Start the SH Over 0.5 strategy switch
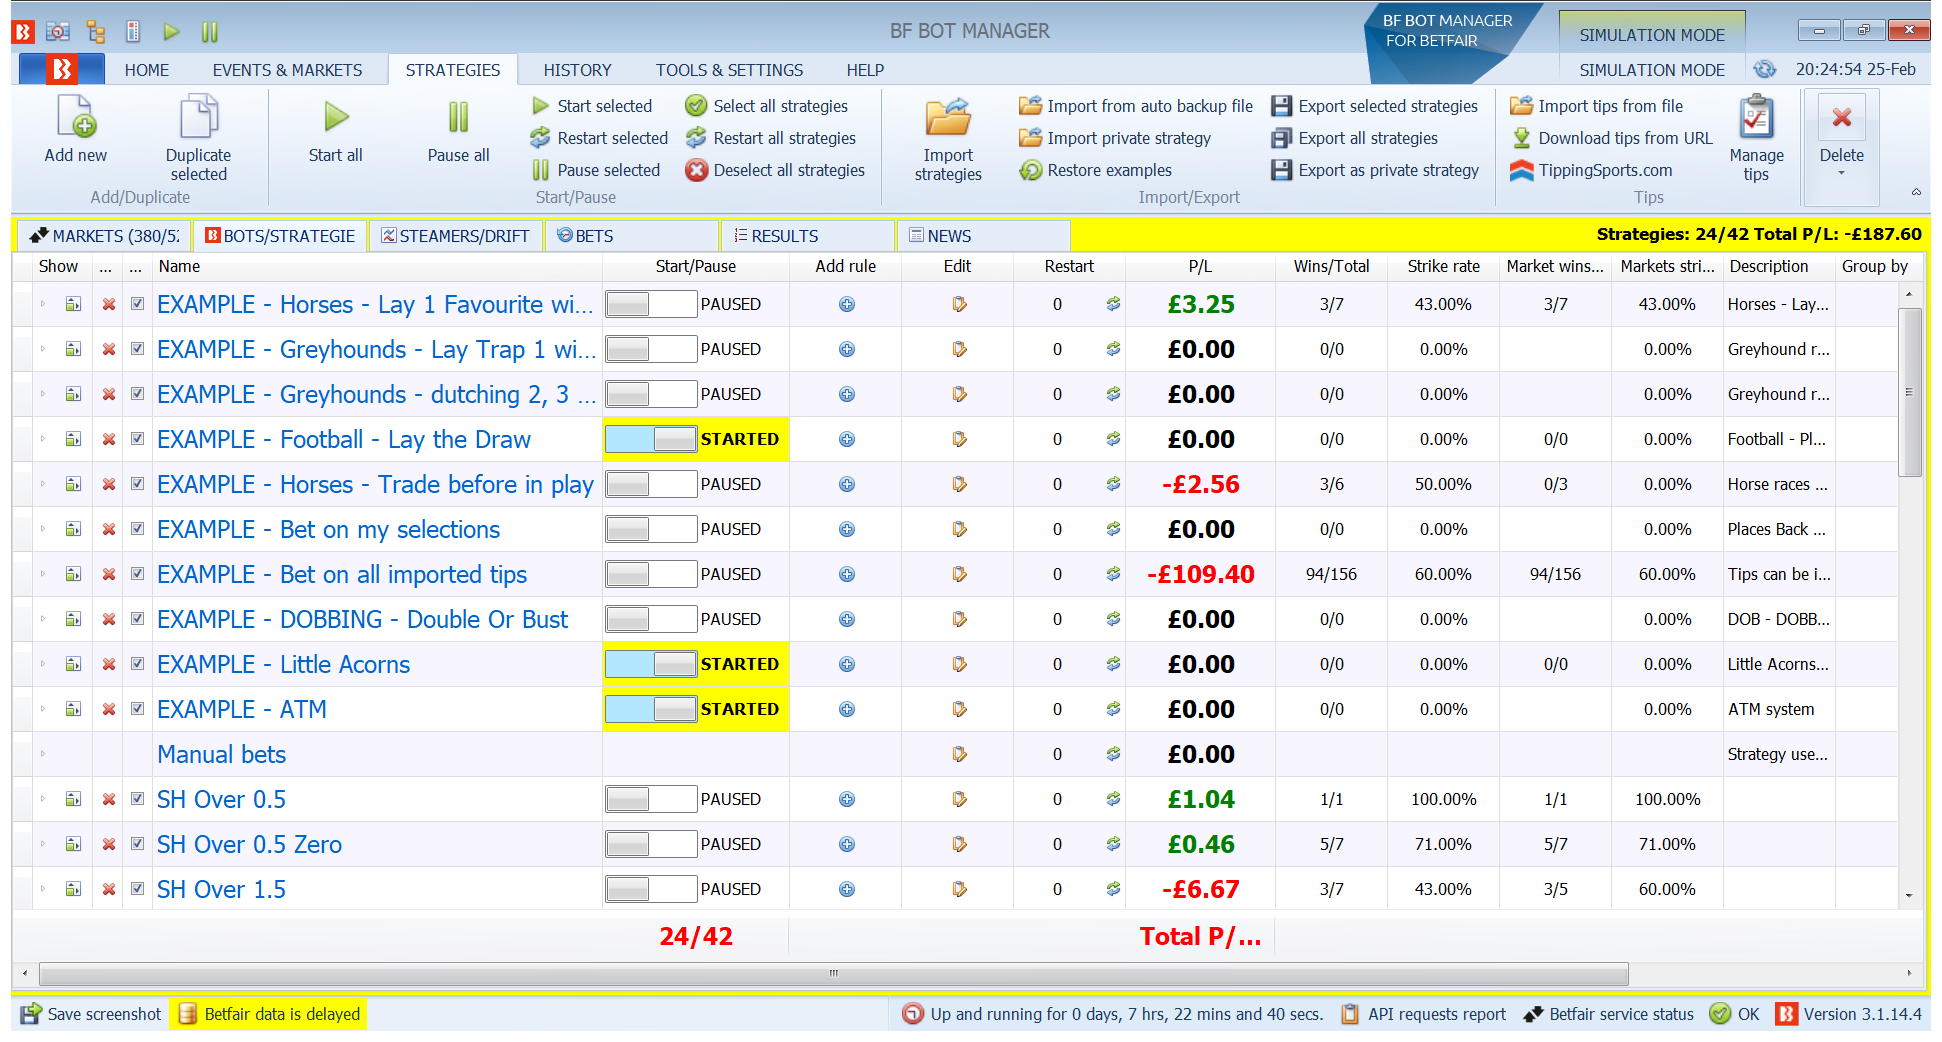This screenshot has height=1042, width=1942. pyautogui.click(x=651, y=799)
